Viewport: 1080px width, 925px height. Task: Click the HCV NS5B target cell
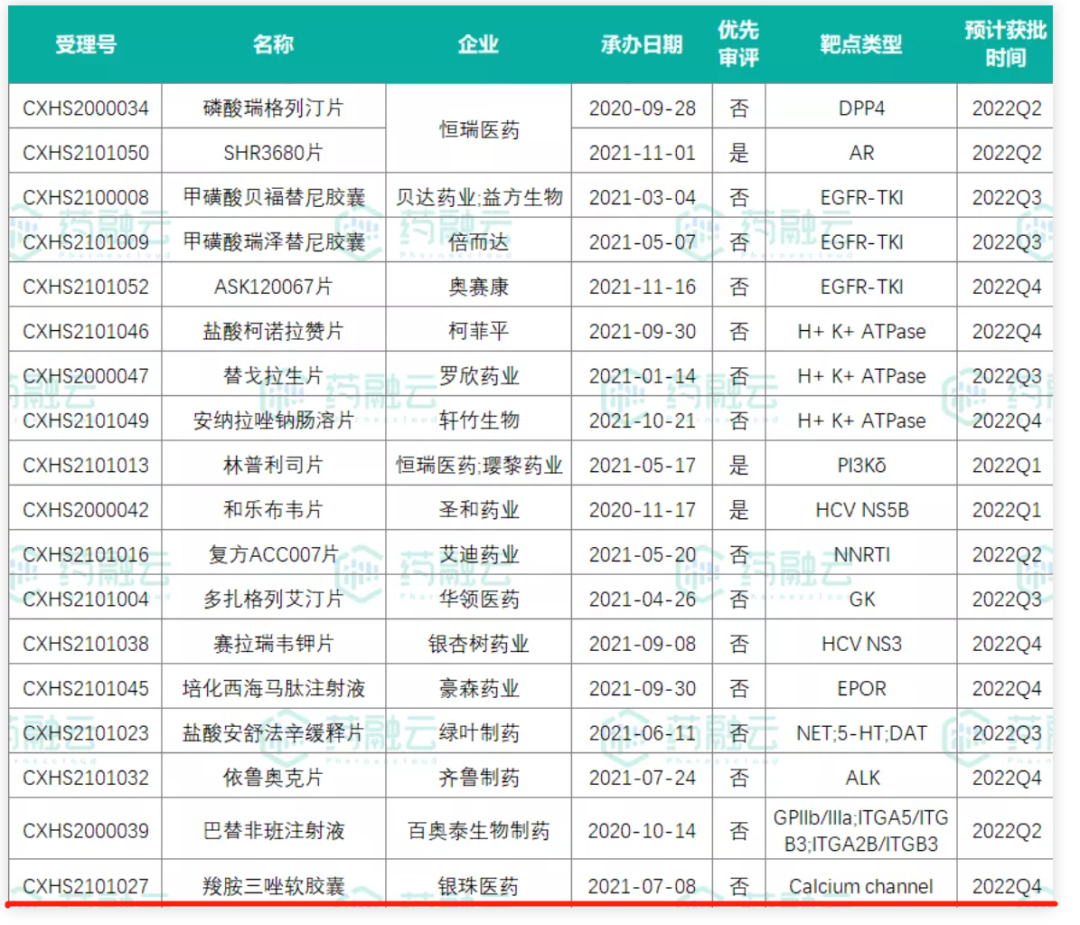click(x=861, y=510)
